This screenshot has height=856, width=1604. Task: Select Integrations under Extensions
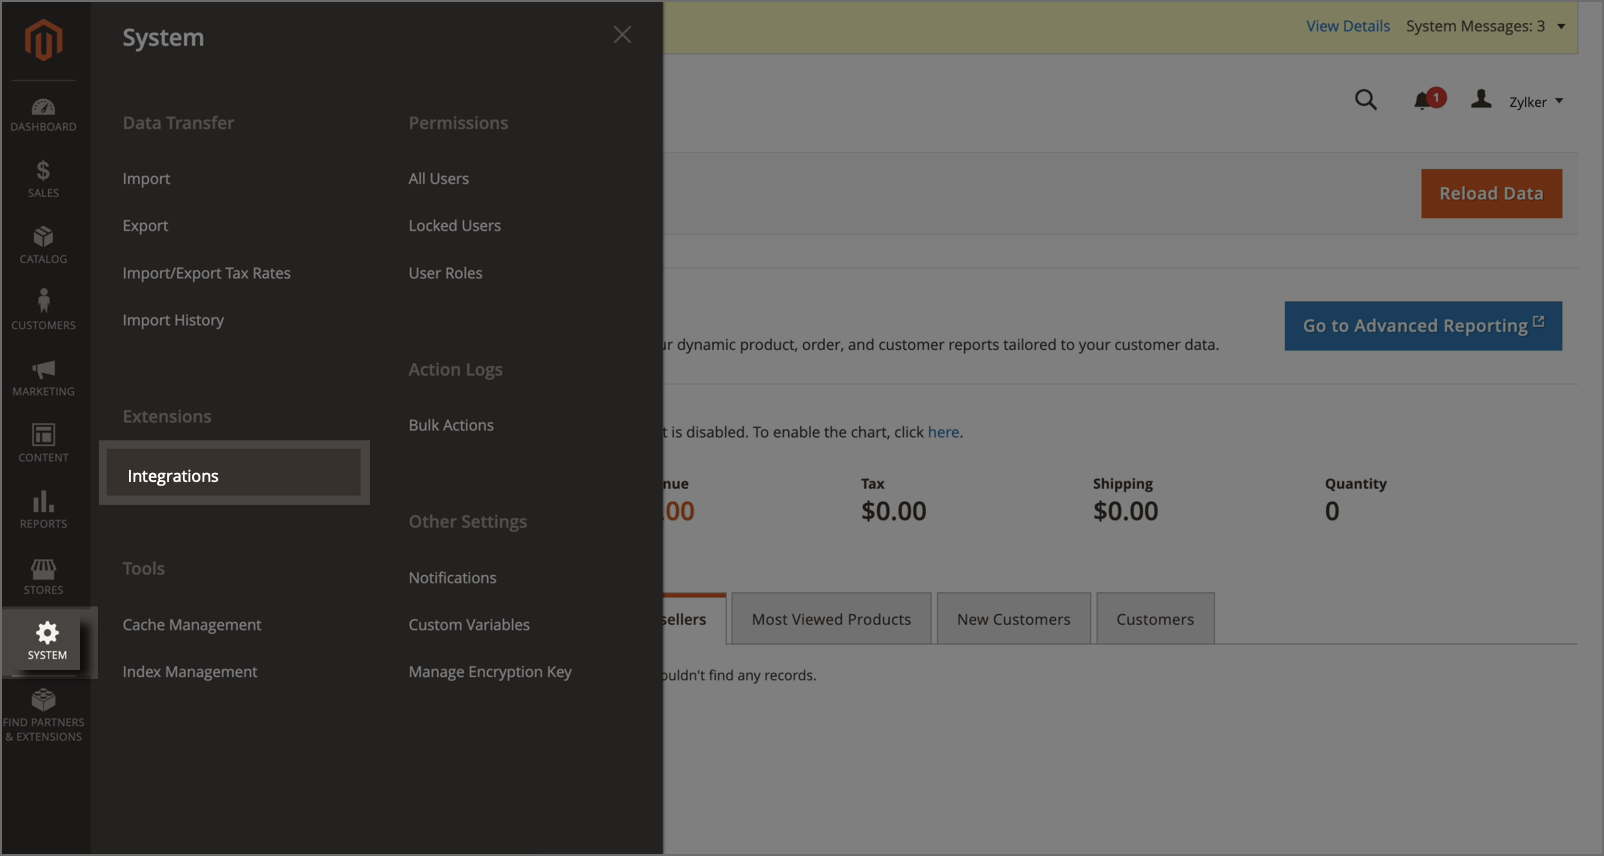pyautogui.click(x=173, y=476)
